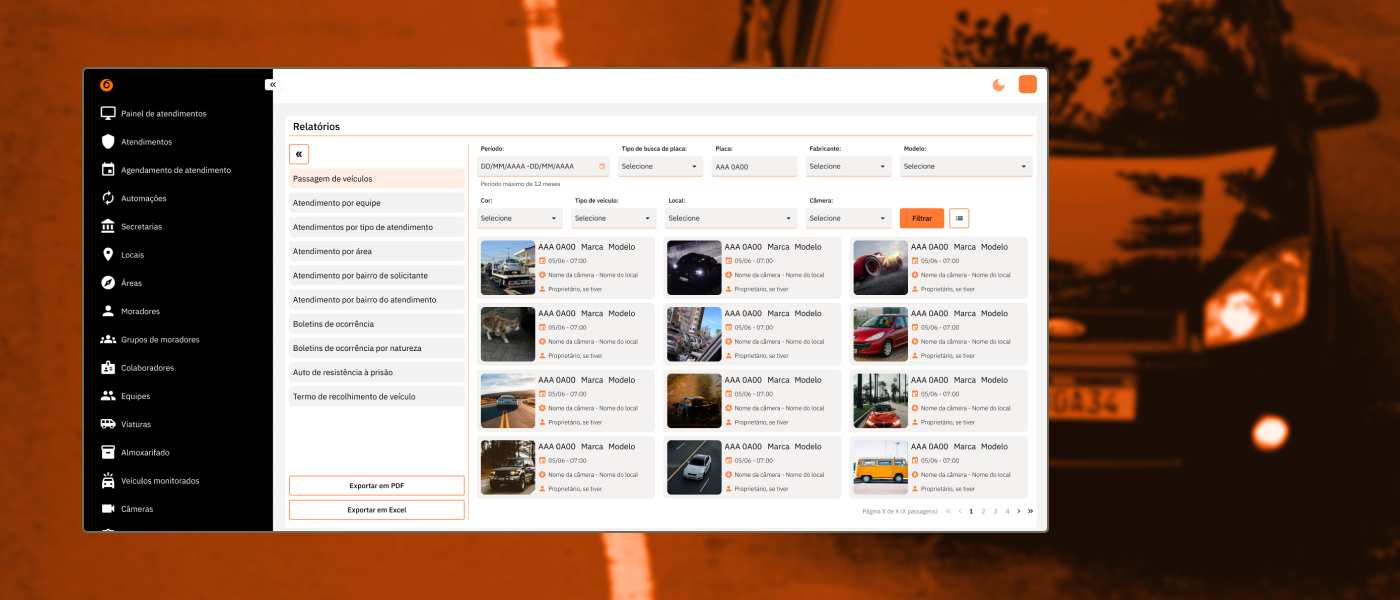Click the Moradores person icon
The width and height of the screenshot is (1400, 600).
[108, 311]
